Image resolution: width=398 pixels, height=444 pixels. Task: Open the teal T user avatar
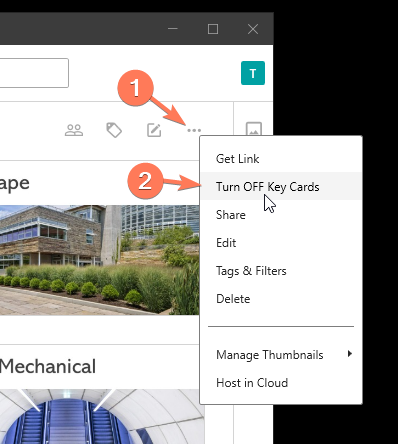click(x=253, y=73)
